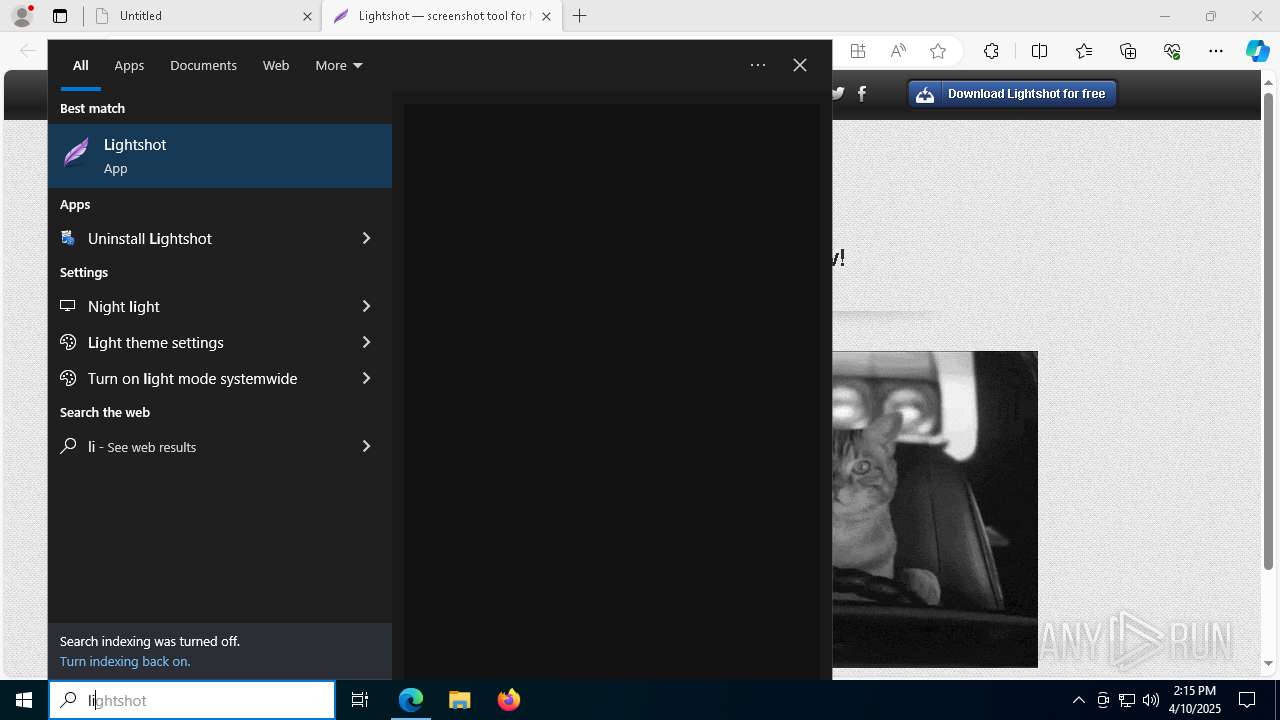The height and width of the screenshot is (720, 1280).
Task: Switch to the All search tab
Action: pos(81,65)
